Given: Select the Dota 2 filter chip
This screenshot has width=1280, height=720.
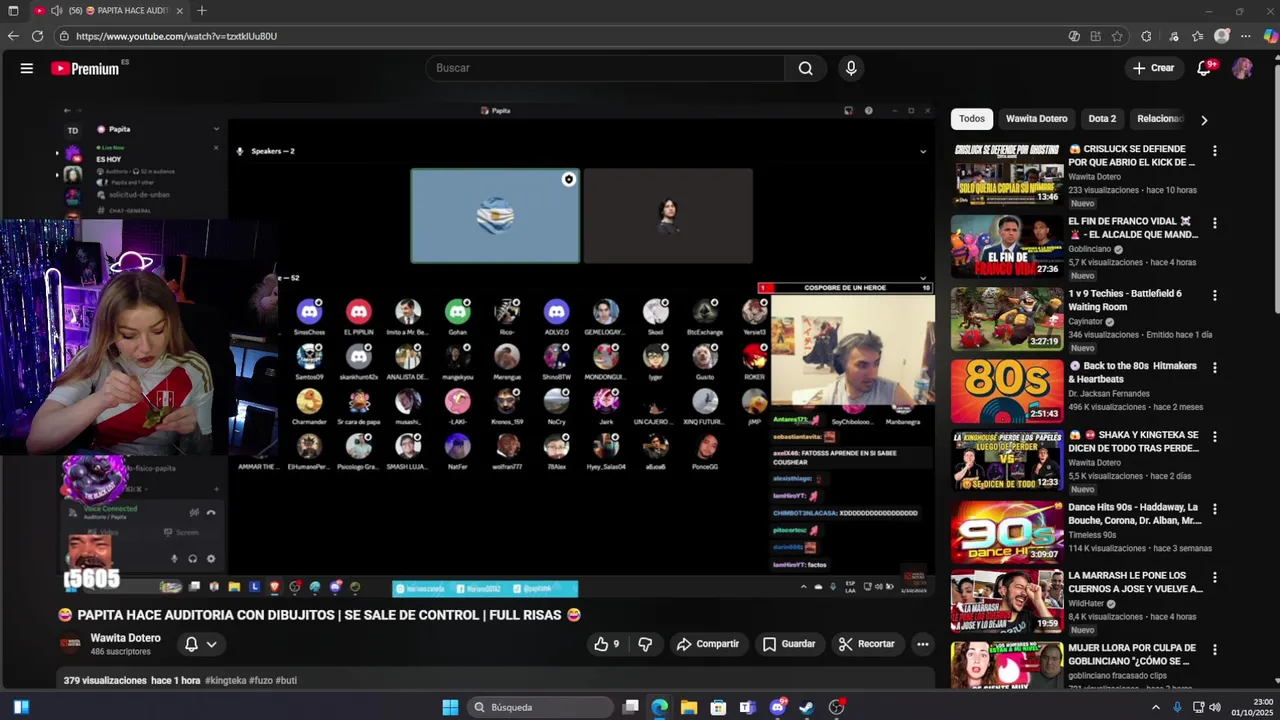Looking at the screenshot, I should point(1102,119).
